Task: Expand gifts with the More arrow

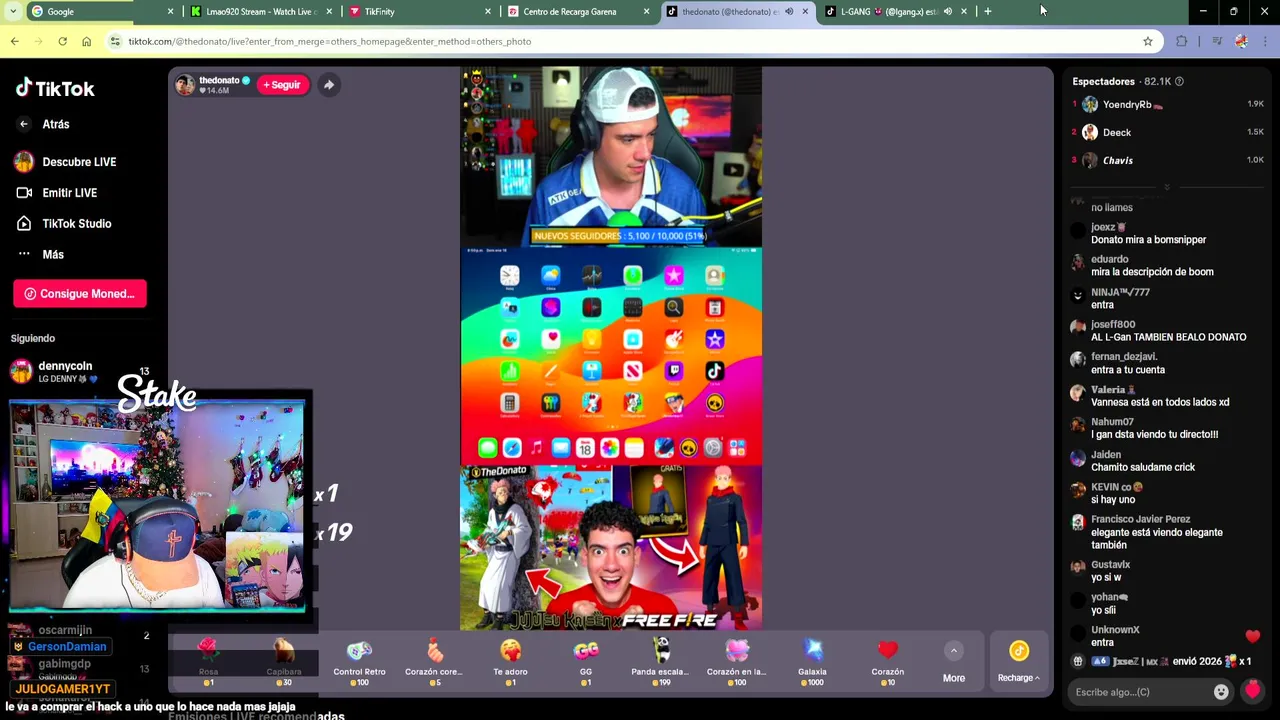Action: click(954, 651)
